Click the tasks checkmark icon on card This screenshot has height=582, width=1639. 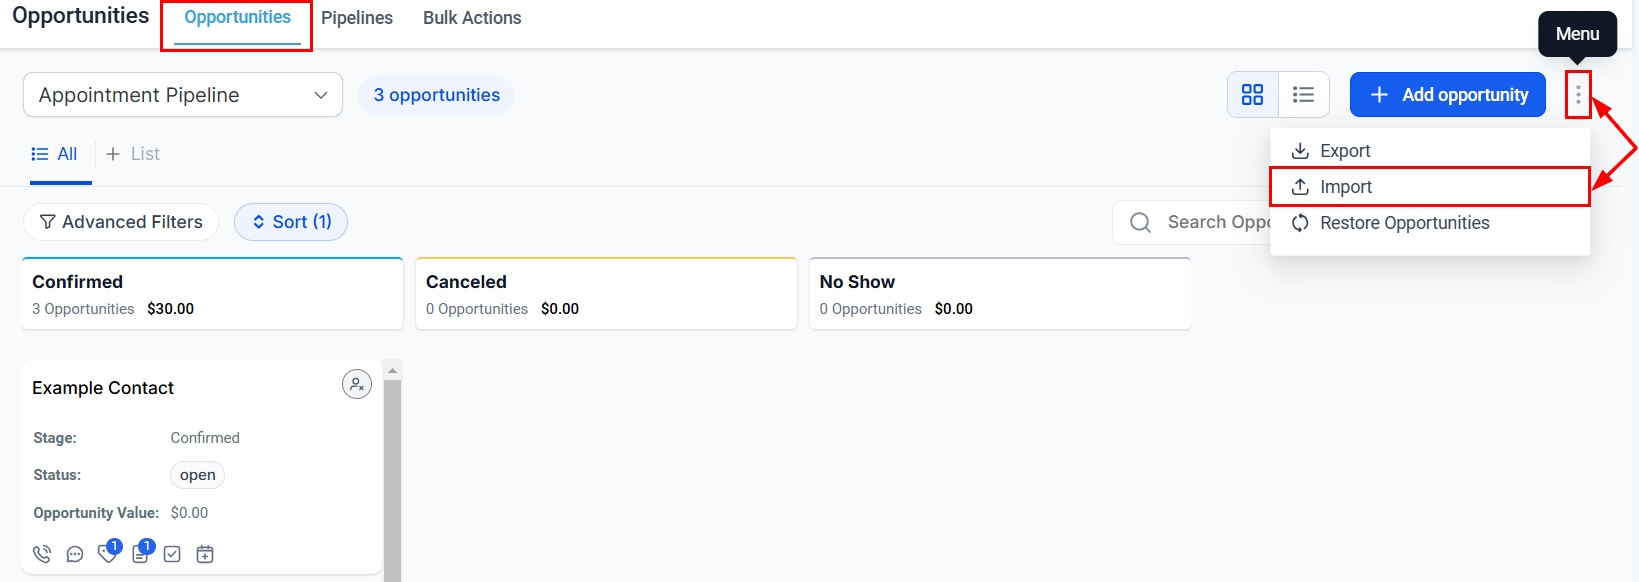172,554
